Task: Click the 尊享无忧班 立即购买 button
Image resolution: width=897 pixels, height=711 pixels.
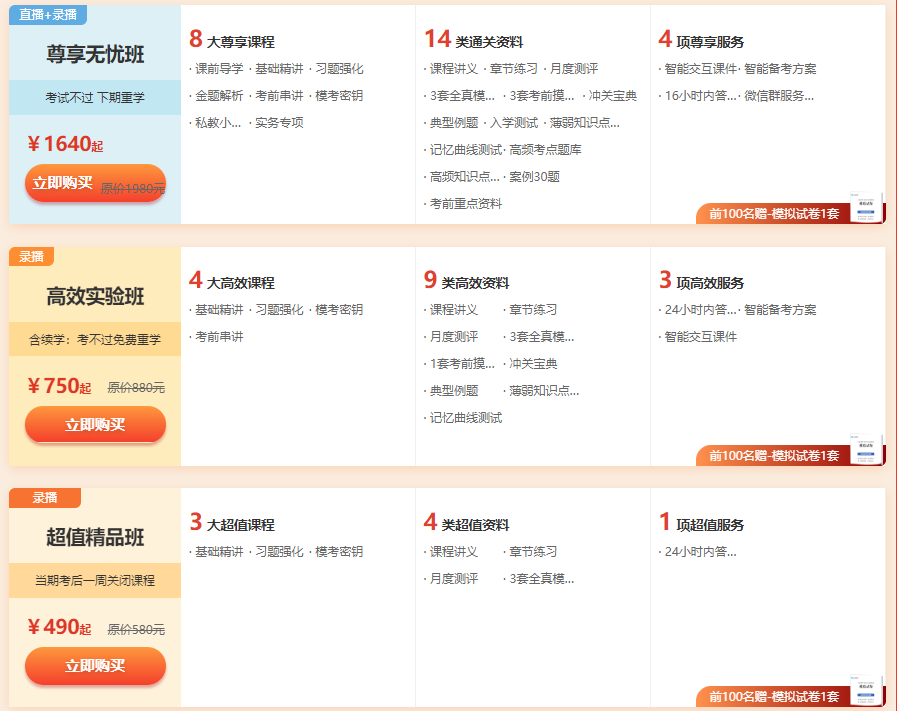Action: coord(95,184)
